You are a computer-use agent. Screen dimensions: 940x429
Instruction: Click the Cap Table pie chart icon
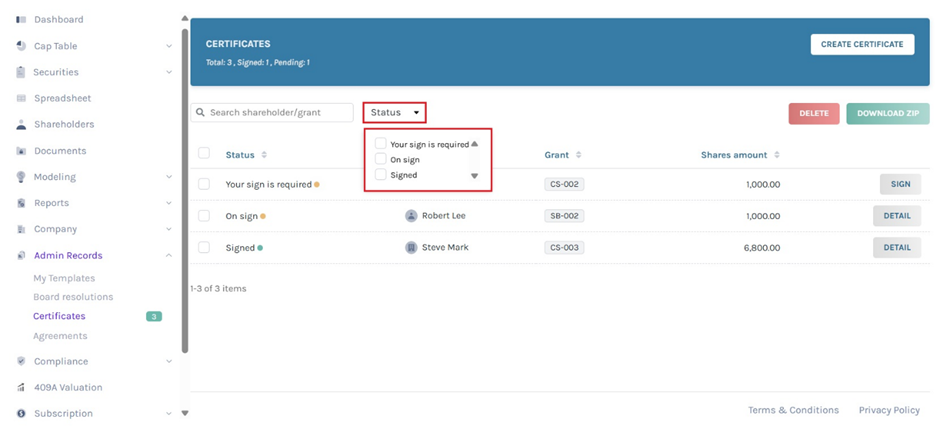click(21, 46)
